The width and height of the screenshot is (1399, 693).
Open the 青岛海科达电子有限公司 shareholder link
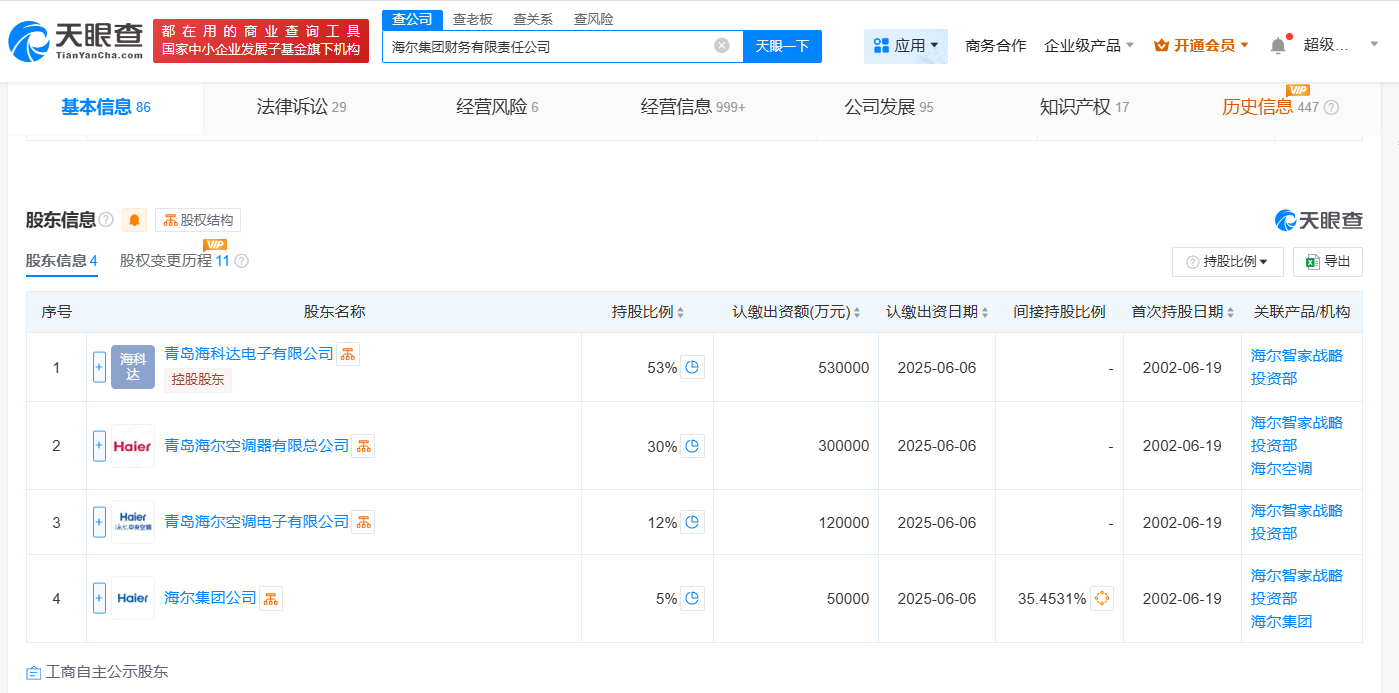pos(249,353)
